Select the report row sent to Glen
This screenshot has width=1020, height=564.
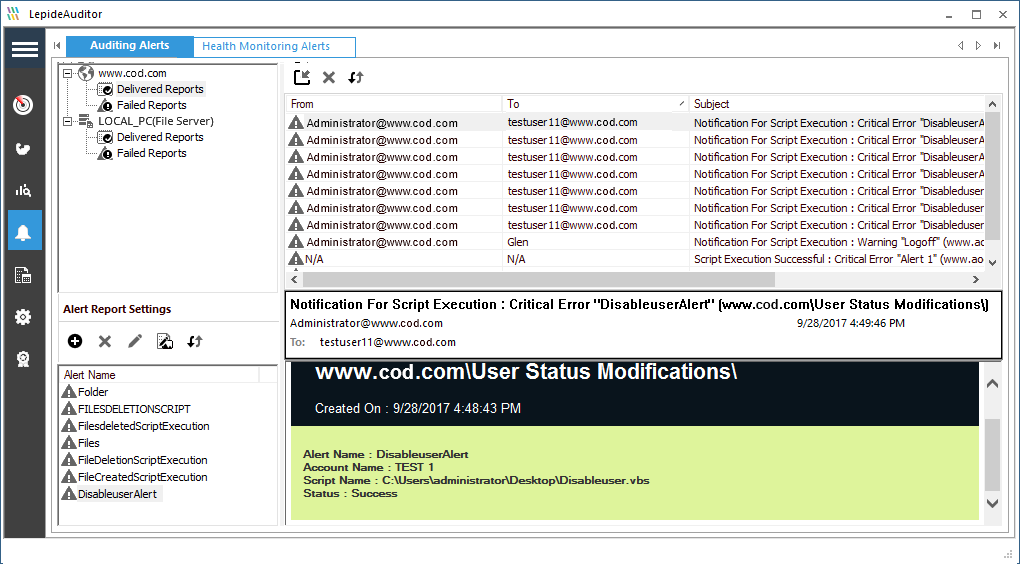click(635, 242)
